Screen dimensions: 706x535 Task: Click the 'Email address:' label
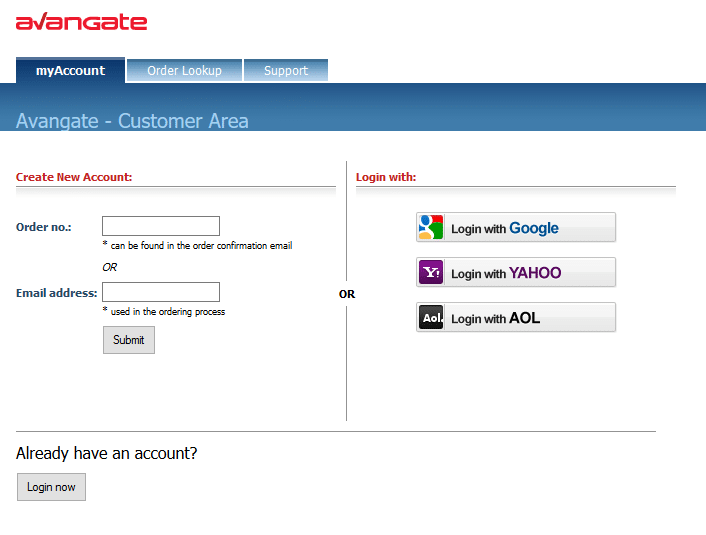point(56,293)
